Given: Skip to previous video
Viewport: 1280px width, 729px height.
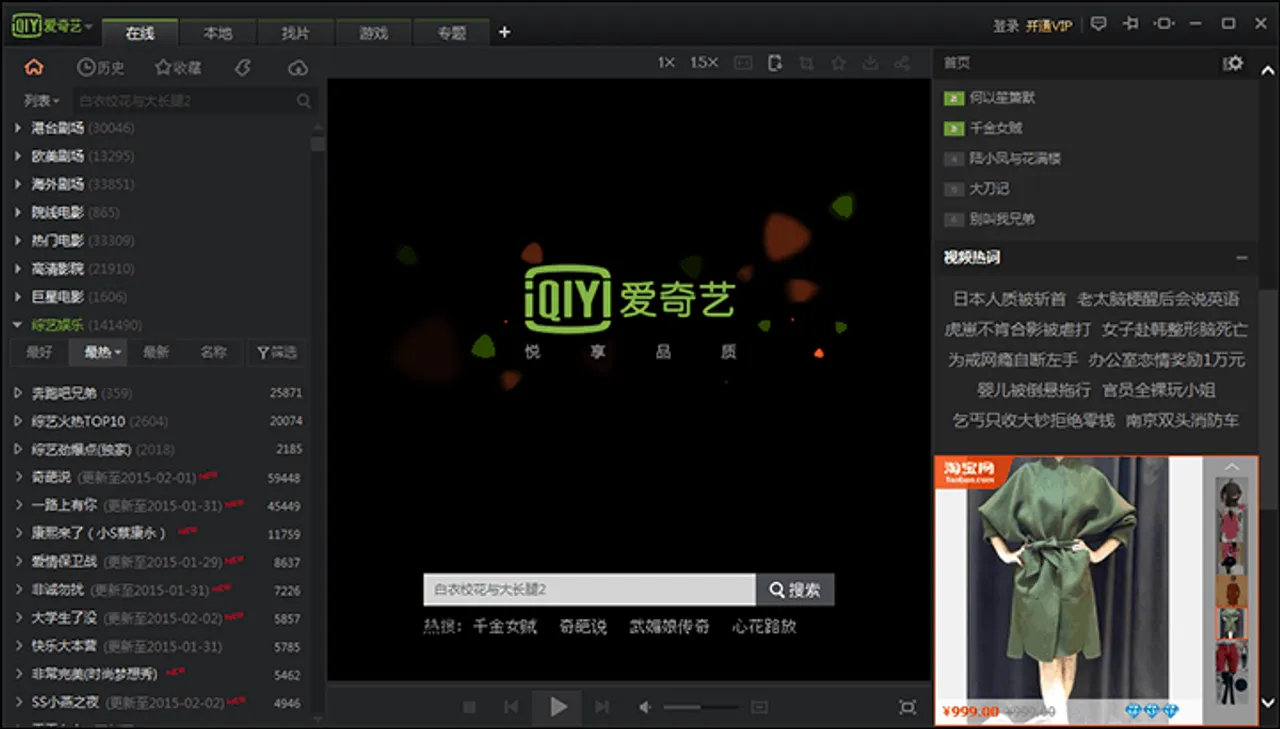Looking at the screenshot, I should [x=511, y=707].
